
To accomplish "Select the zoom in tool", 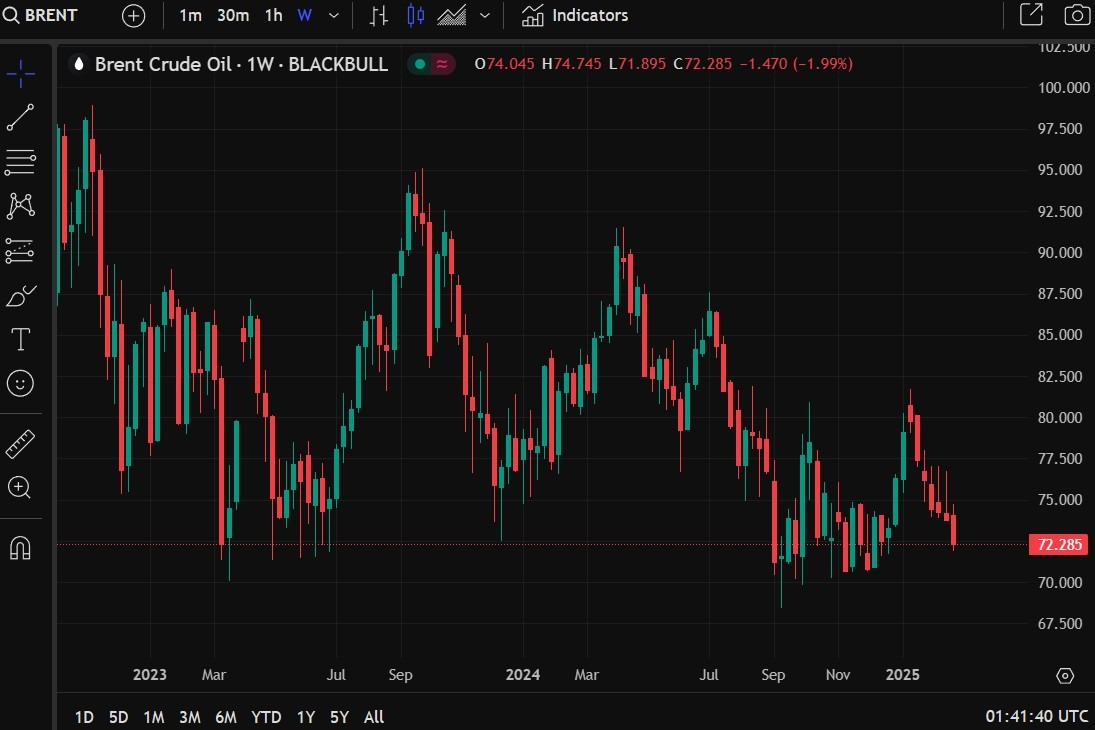I will (20, 488).
